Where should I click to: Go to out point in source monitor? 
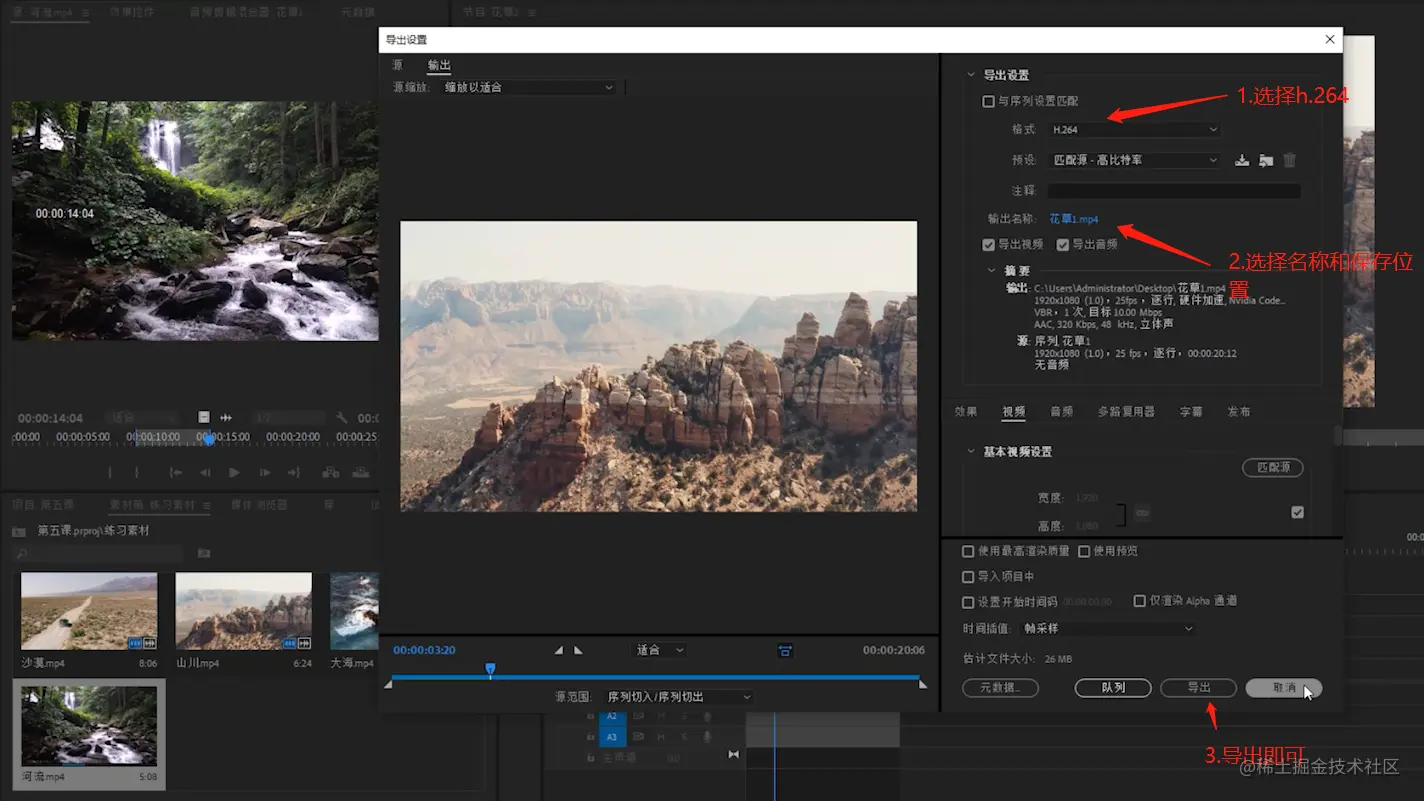pos(294,472)
